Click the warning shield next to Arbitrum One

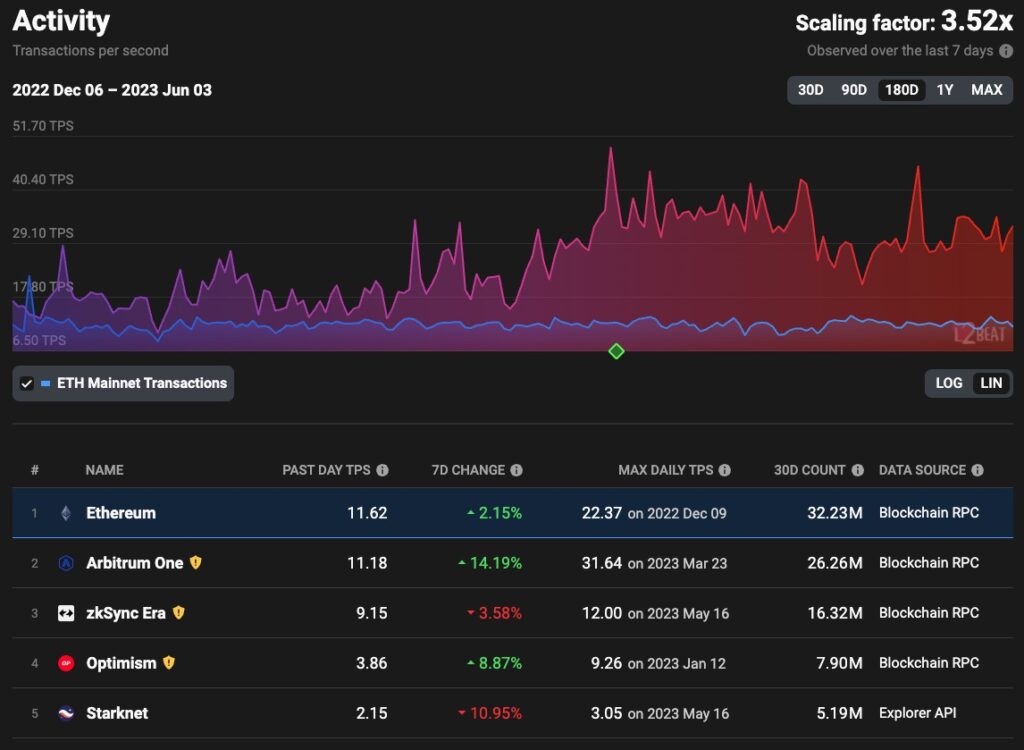[195, 562]
